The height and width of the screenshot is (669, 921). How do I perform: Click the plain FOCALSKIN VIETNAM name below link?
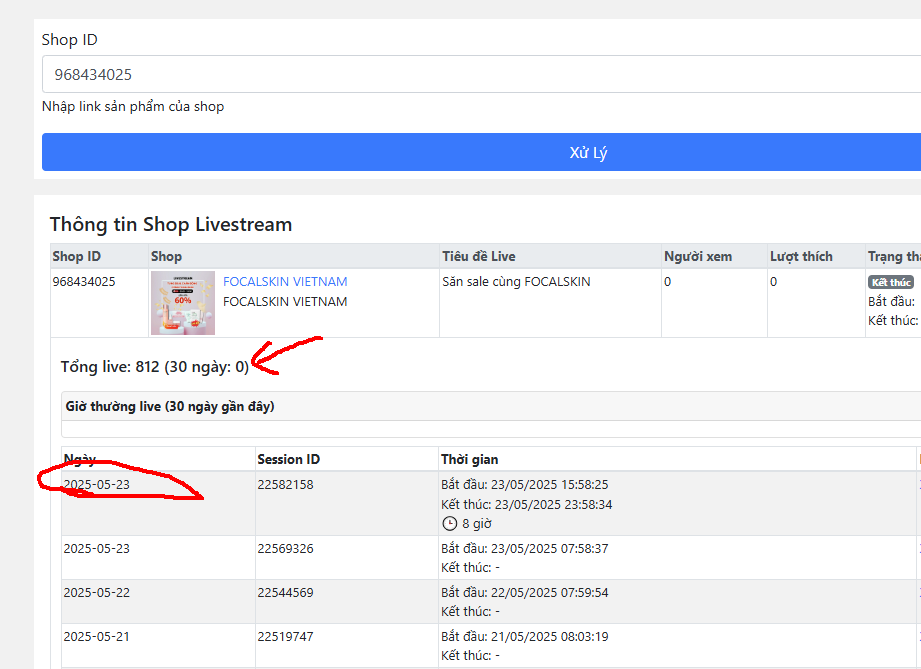[x=285, y=301]
